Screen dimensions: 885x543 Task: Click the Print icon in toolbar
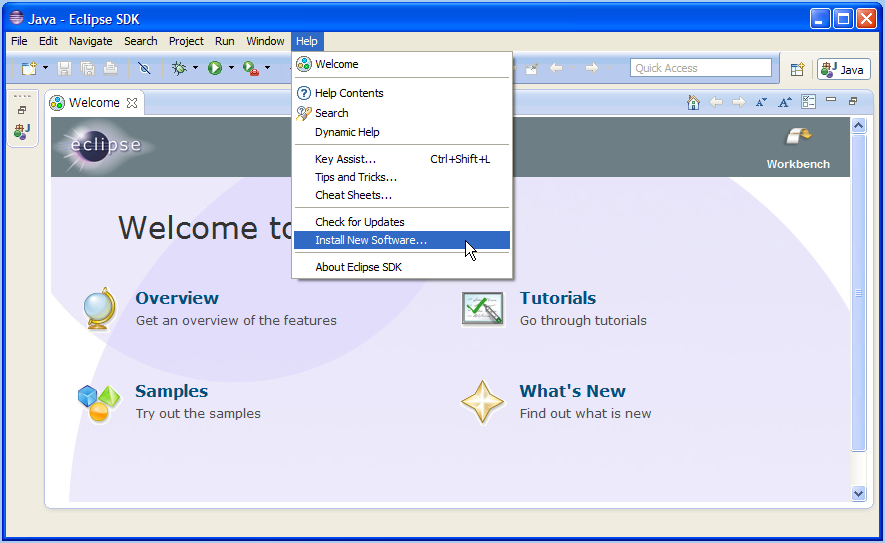pyautogui.click(x=111, y=68)
